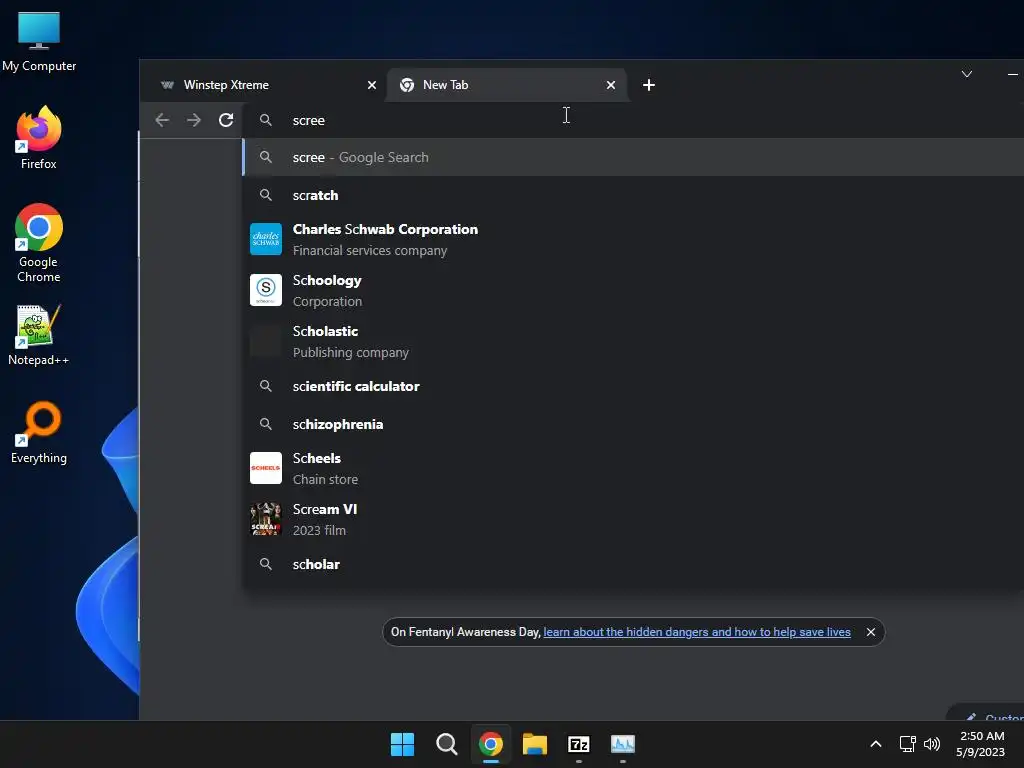The height and width of the screenshot is (768, 1024).
Task: Select the Scream VI film suggestion
Action: (633, 519)
